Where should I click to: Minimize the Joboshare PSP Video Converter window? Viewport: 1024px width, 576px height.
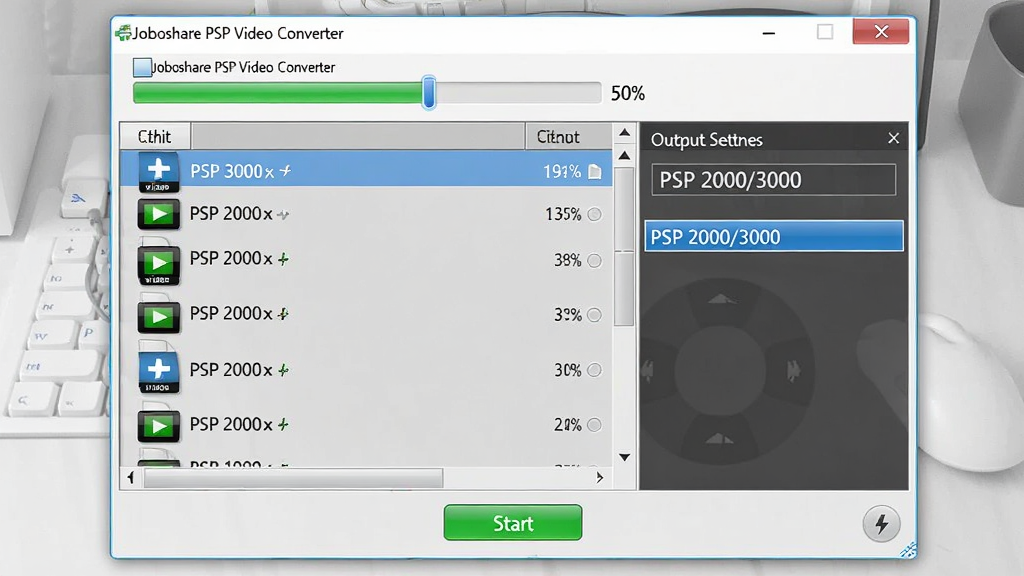click(769, 33)
